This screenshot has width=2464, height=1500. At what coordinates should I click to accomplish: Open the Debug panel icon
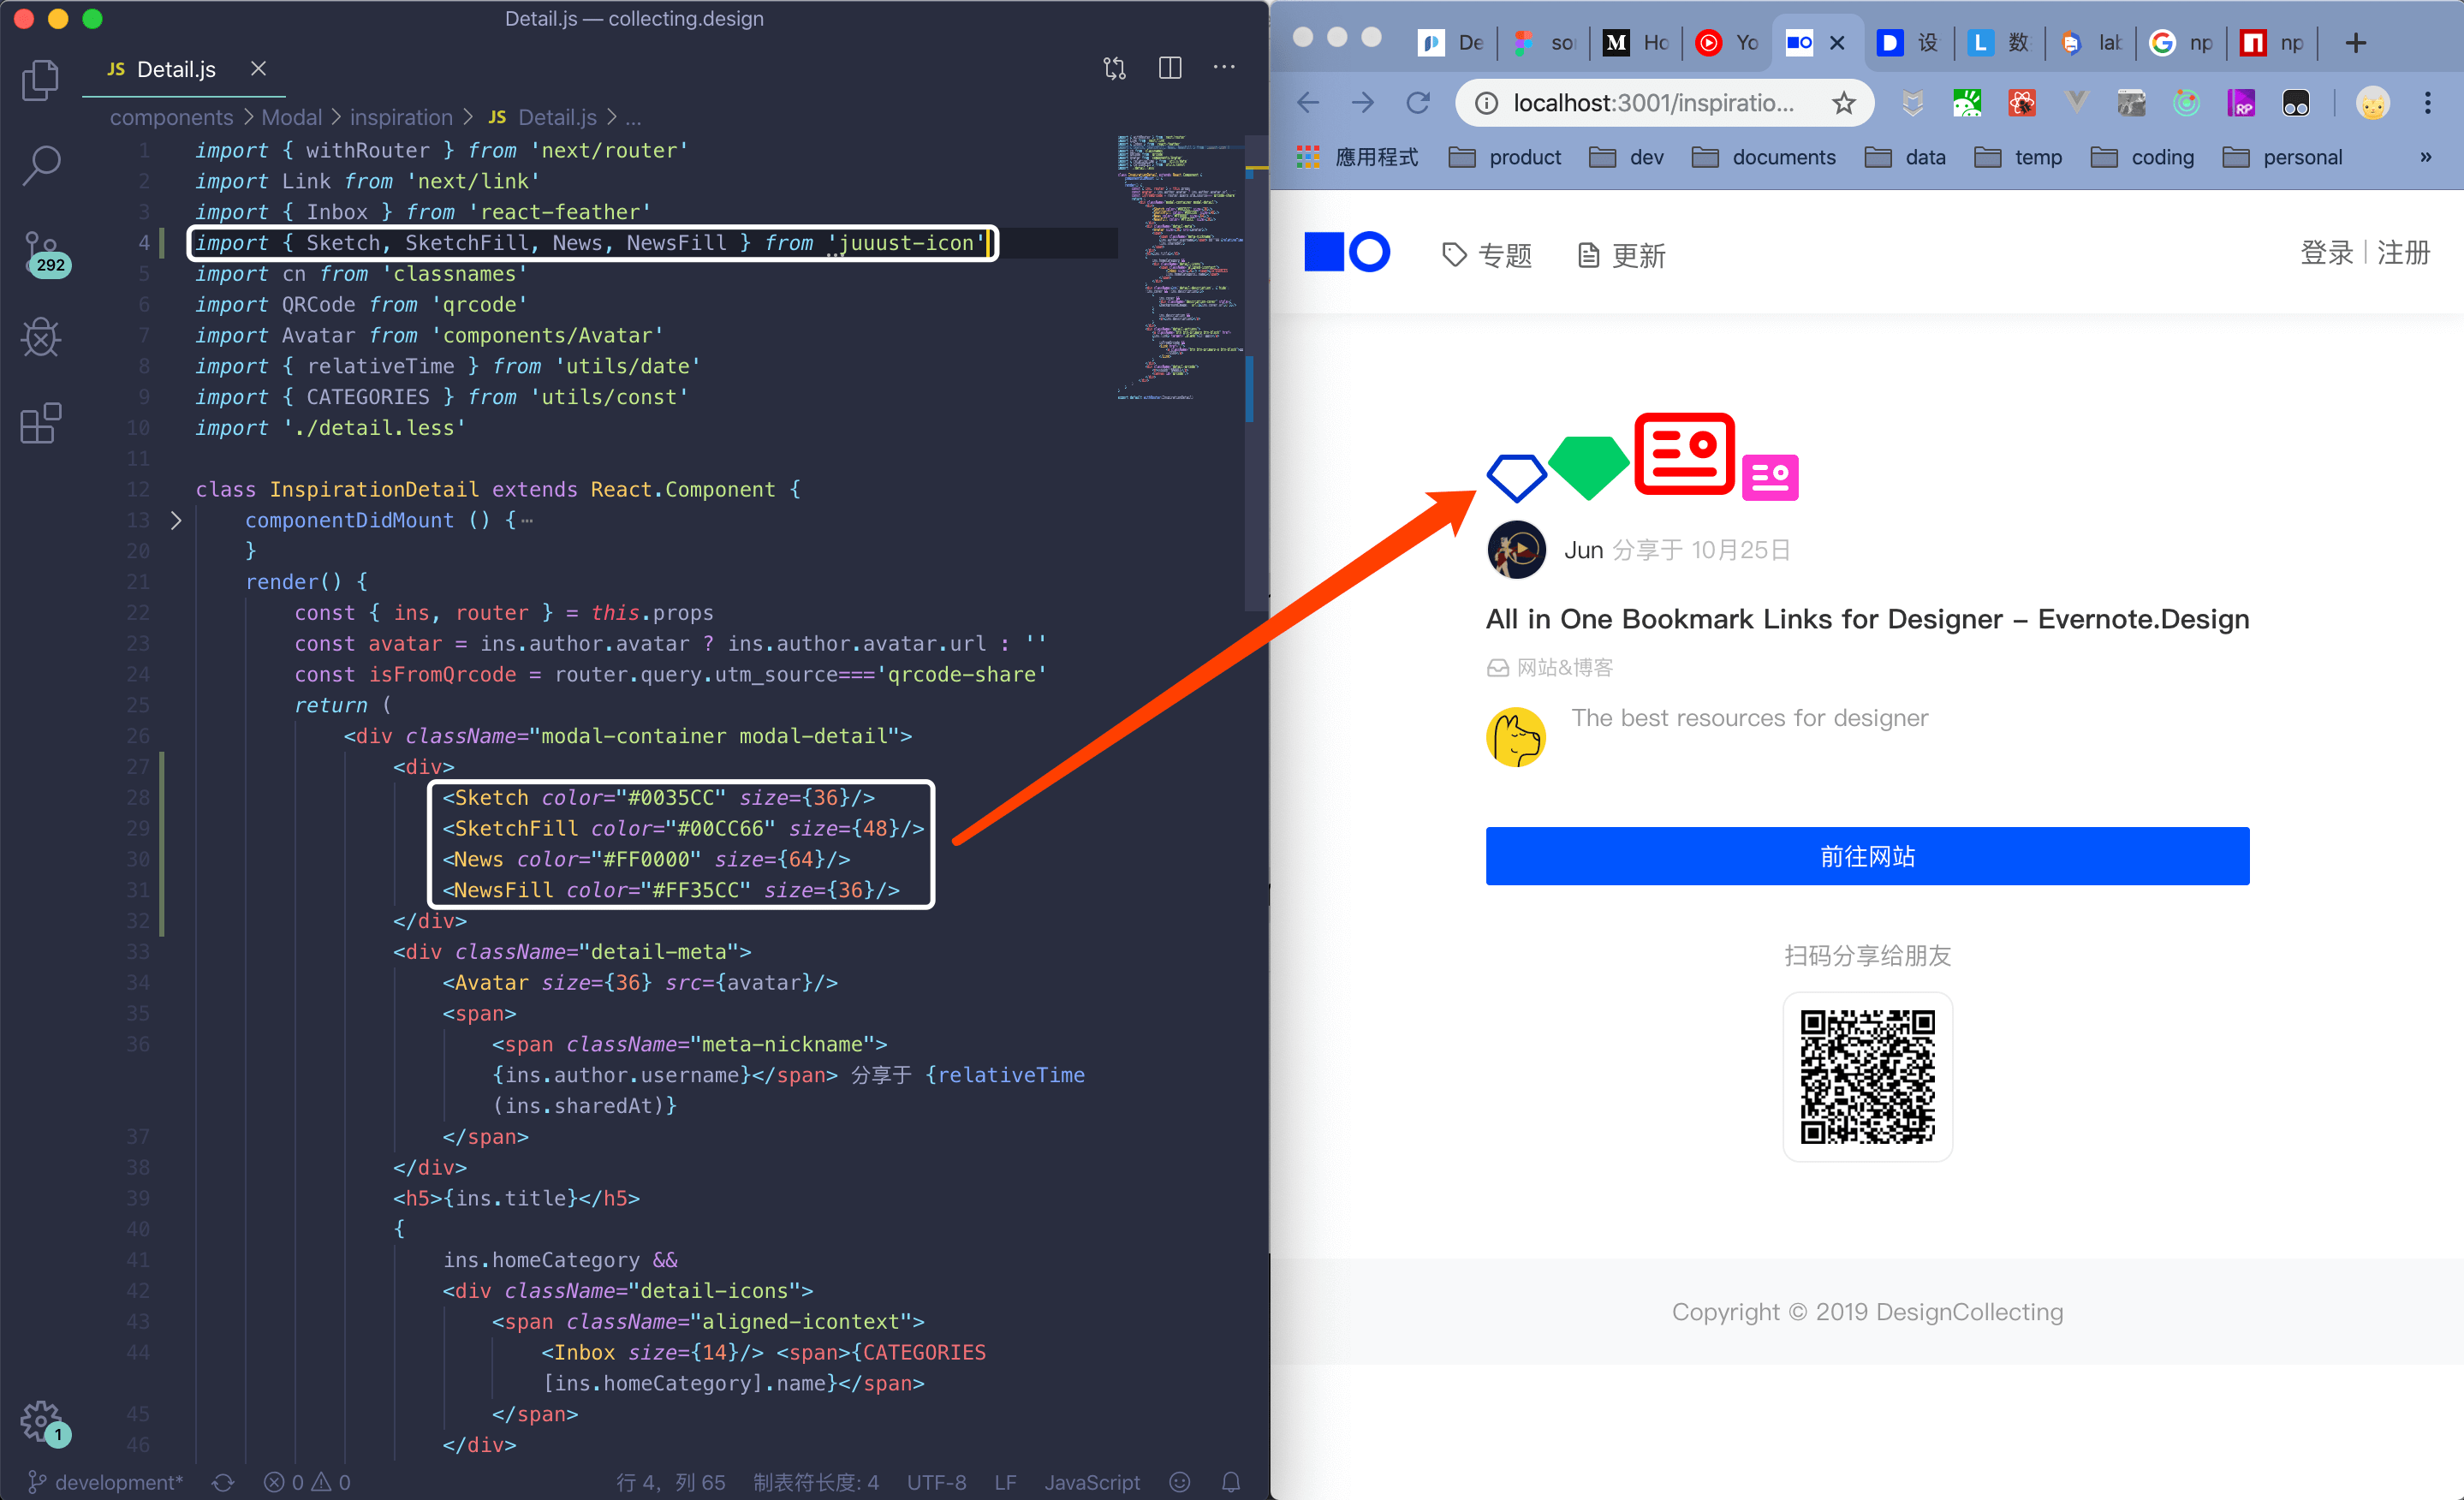coord(40,338)
